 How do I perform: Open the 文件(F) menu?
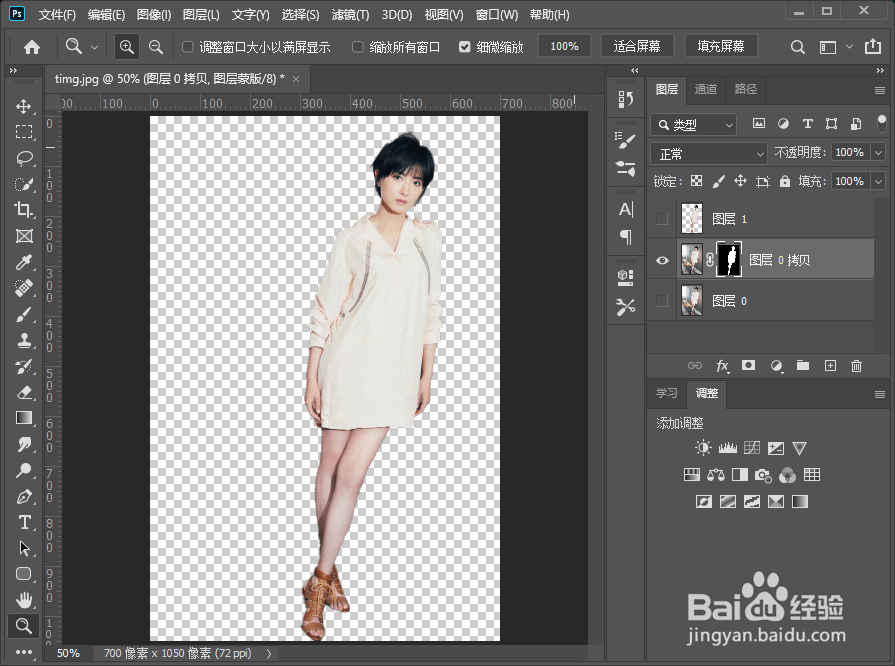[57, 15]
